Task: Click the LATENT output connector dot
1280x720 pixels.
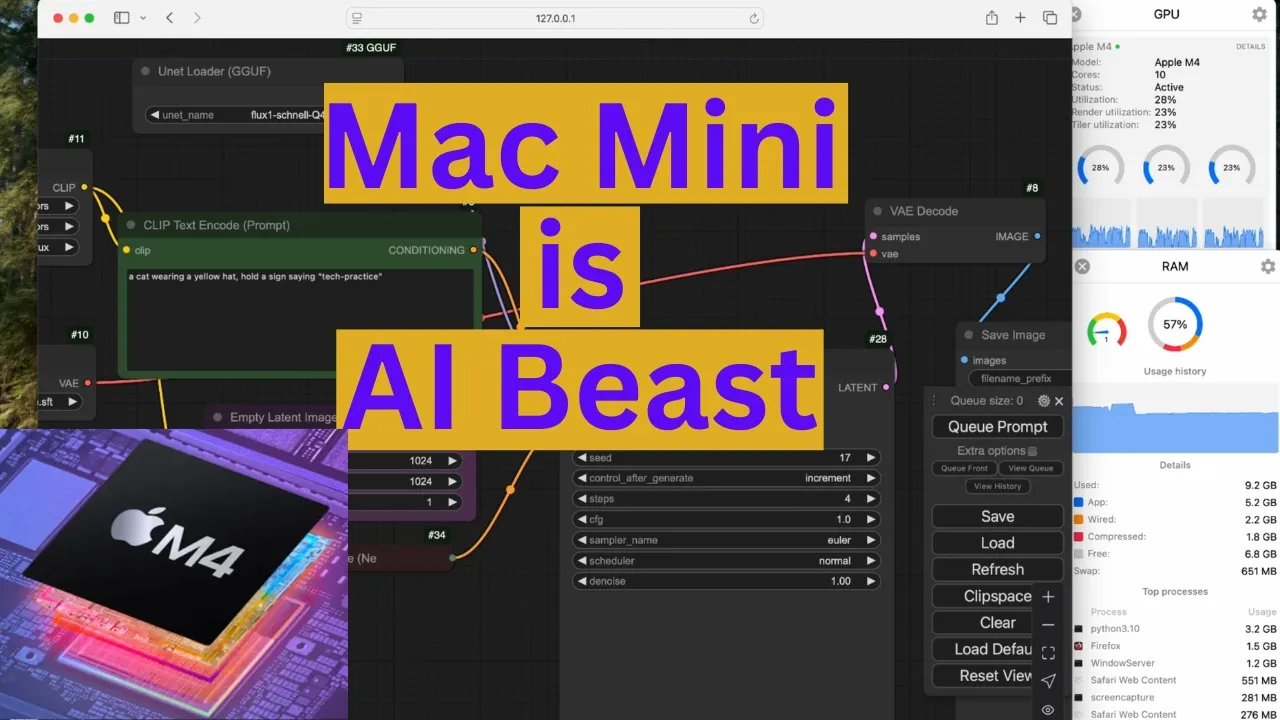Action: click(x=887, y=387)
